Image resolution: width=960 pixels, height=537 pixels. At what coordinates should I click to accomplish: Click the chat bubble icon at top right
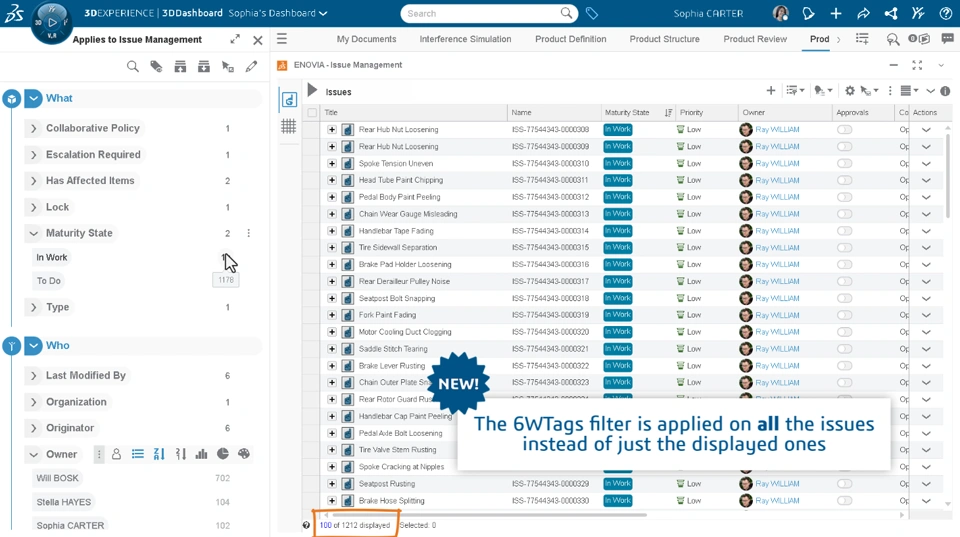point(947,39)
